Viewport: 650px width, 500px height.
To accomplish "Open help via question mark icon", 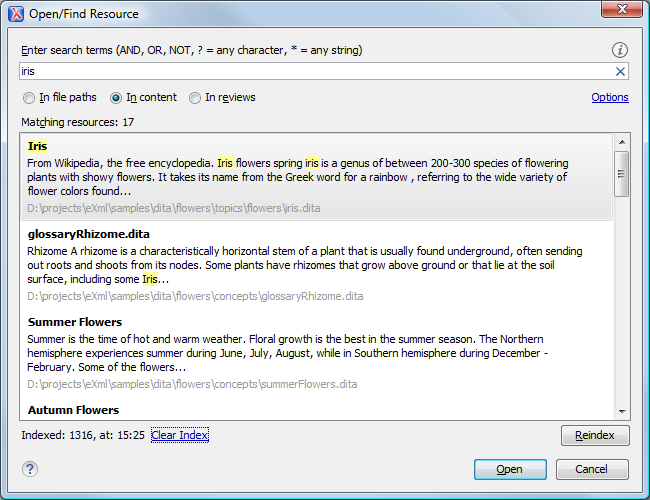I will click(30, 469).
